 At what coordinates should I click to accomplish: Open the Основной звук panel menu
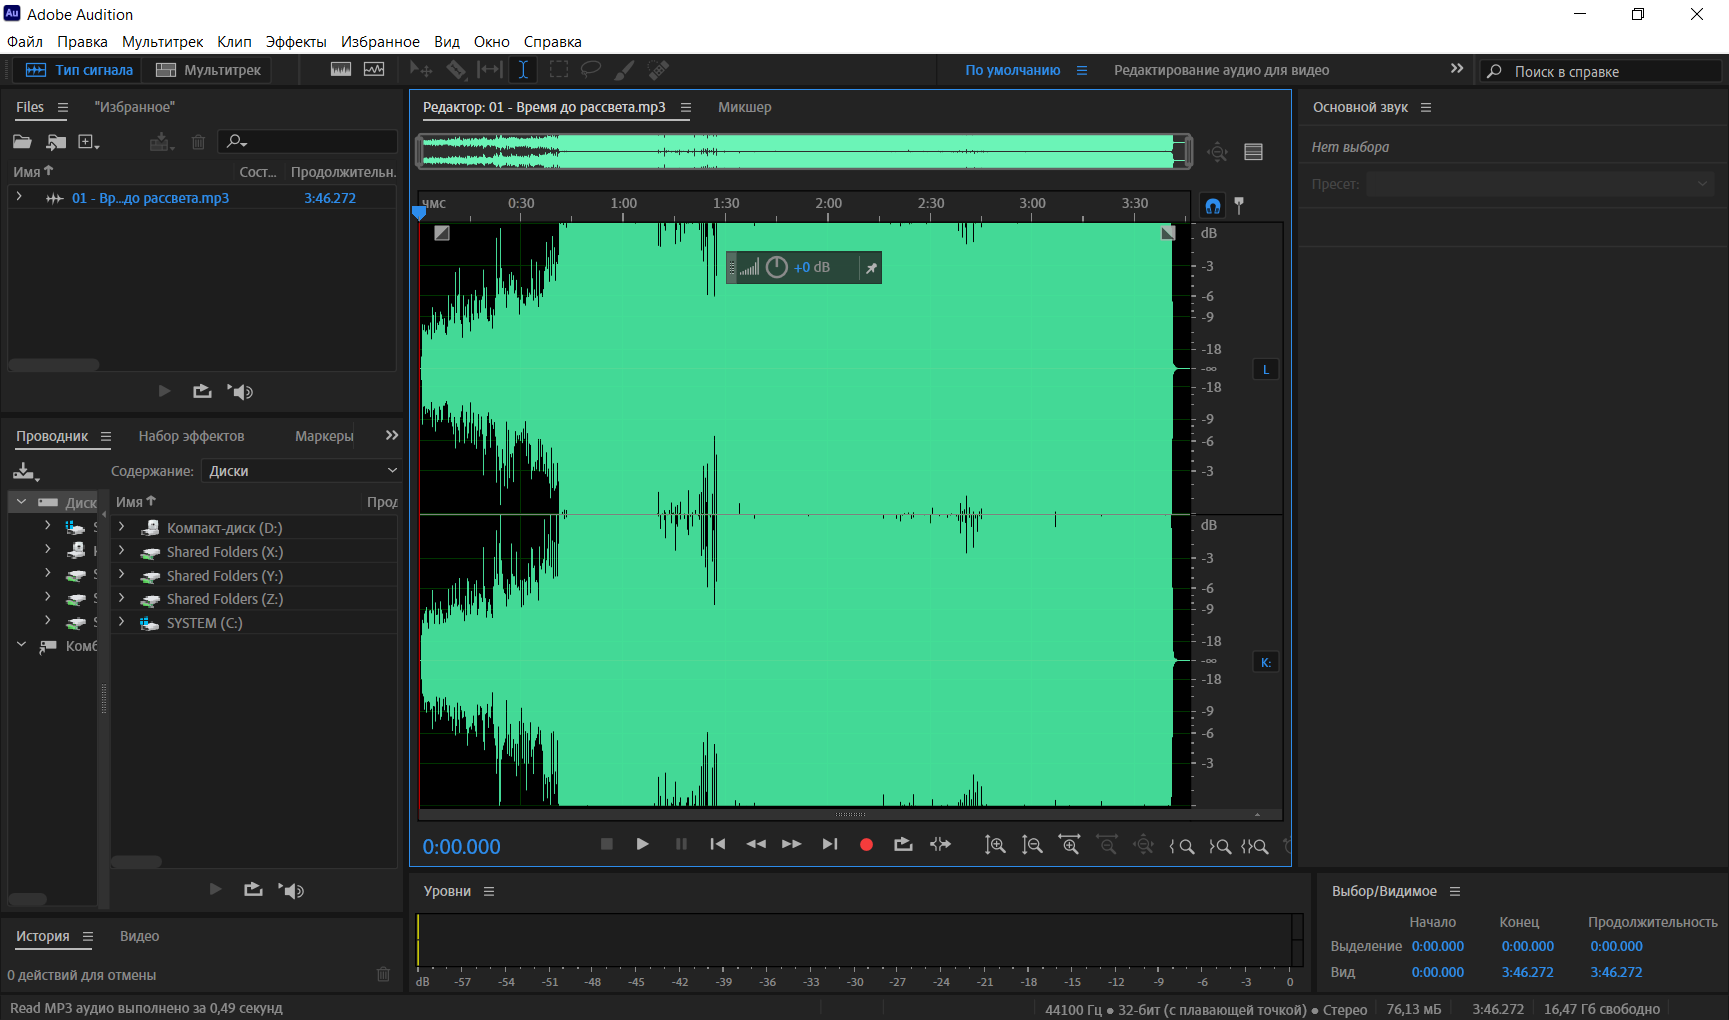(x=1426, y=107)
